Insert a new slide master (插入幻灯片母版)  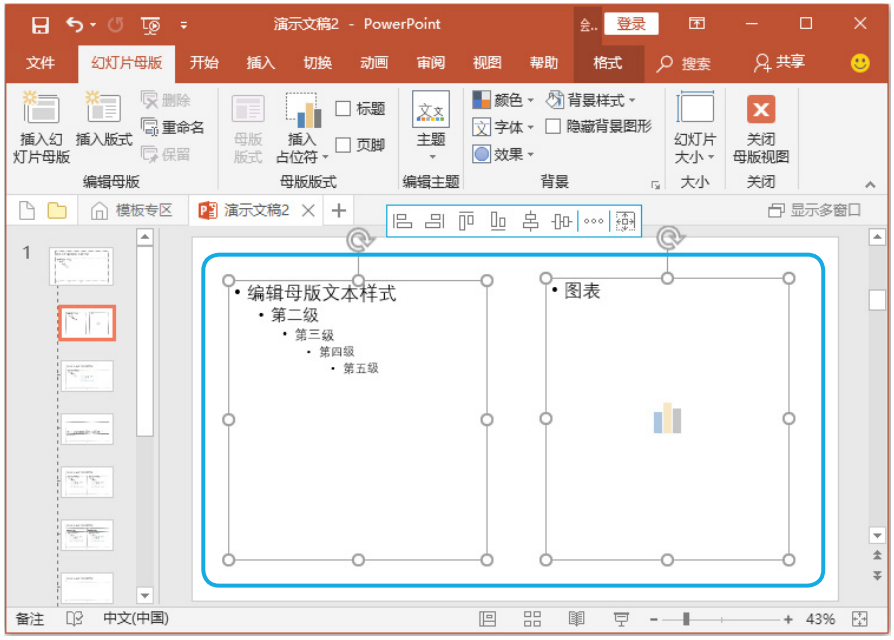(41, 127)
